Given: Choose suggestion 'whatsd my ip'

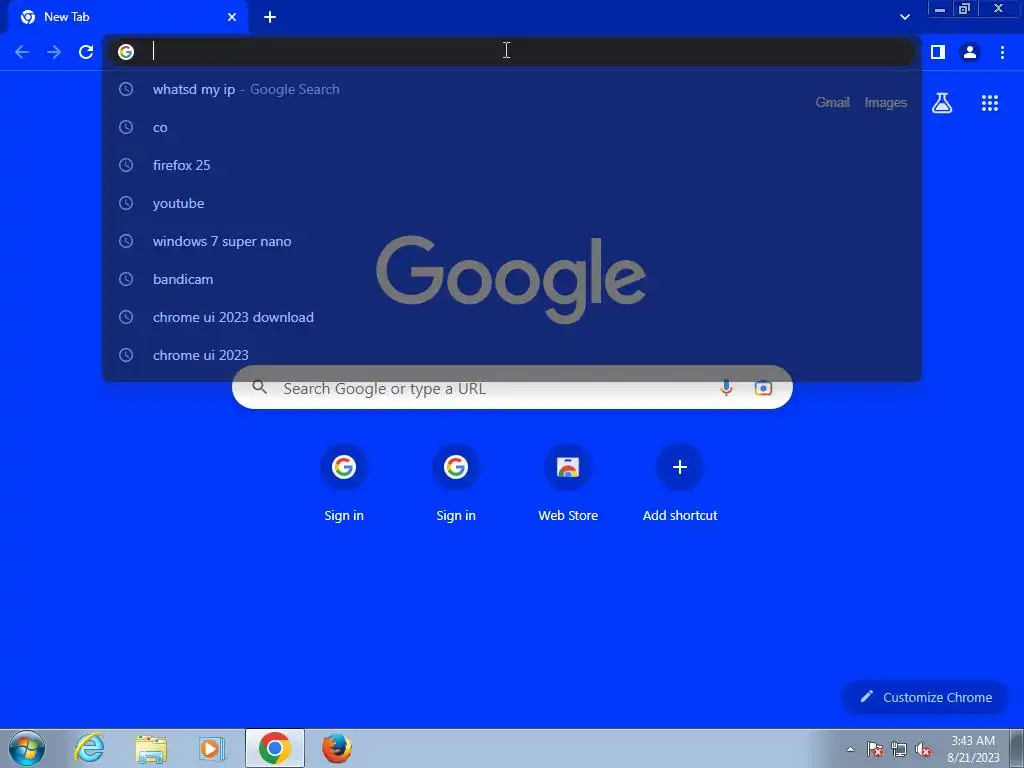Looking at the screenshot, I should pos(512,89).
